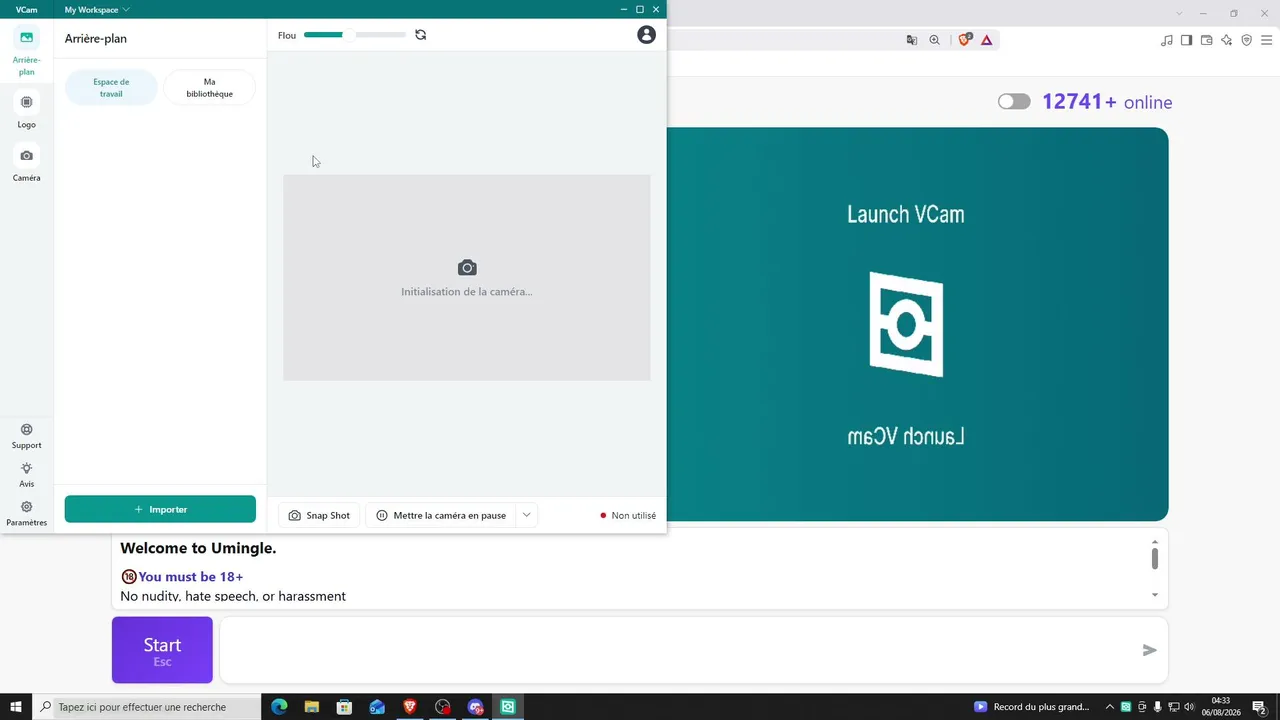The image size is (1280, 720).
Task: Open the Brave Wallet icon
Action: [1206, 40]
